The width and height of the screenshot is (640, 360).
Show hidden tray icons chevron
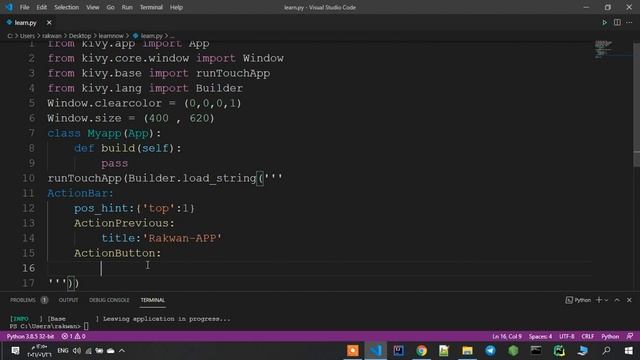[122, 351]
